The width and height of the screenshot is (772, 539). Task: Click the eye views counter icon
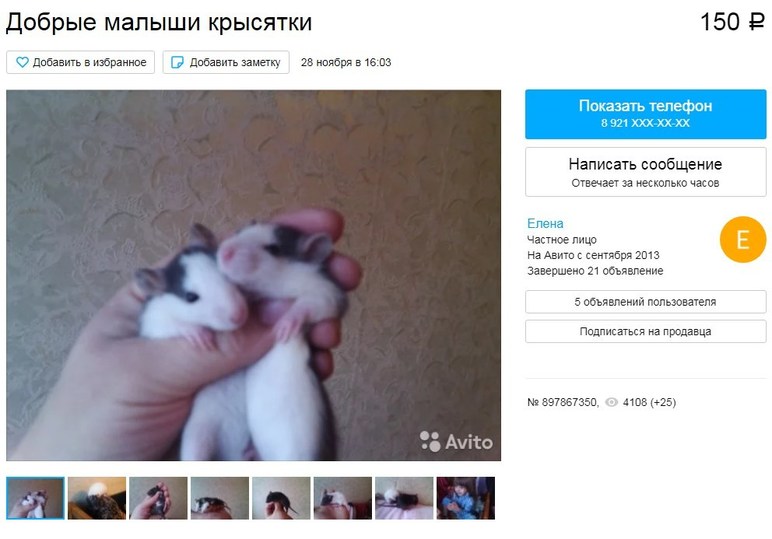point(611,402)
